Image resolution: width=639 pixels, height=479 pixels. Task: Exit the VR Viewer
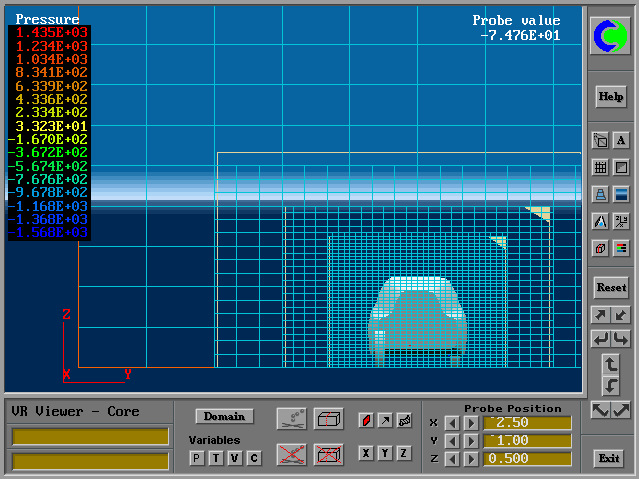click(x=609, y=458)
